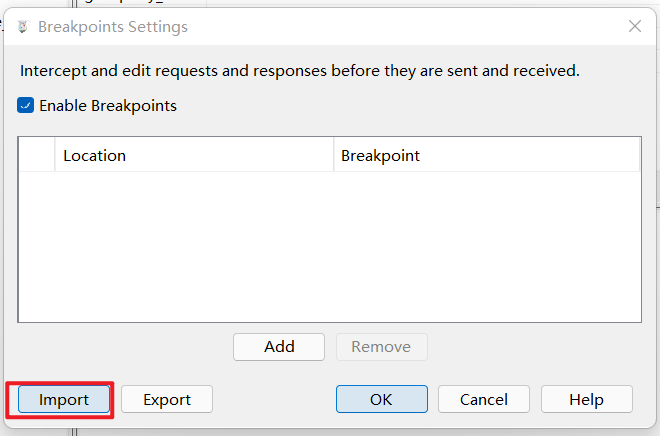This screenshot has height=436, width=660.
Task: Click the Breakpoints Settings title text
Action: pos(112,27)
